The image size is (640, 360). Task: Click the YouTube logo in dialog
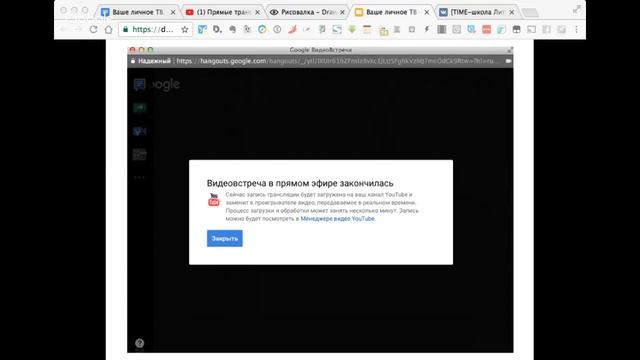[213, 200]
